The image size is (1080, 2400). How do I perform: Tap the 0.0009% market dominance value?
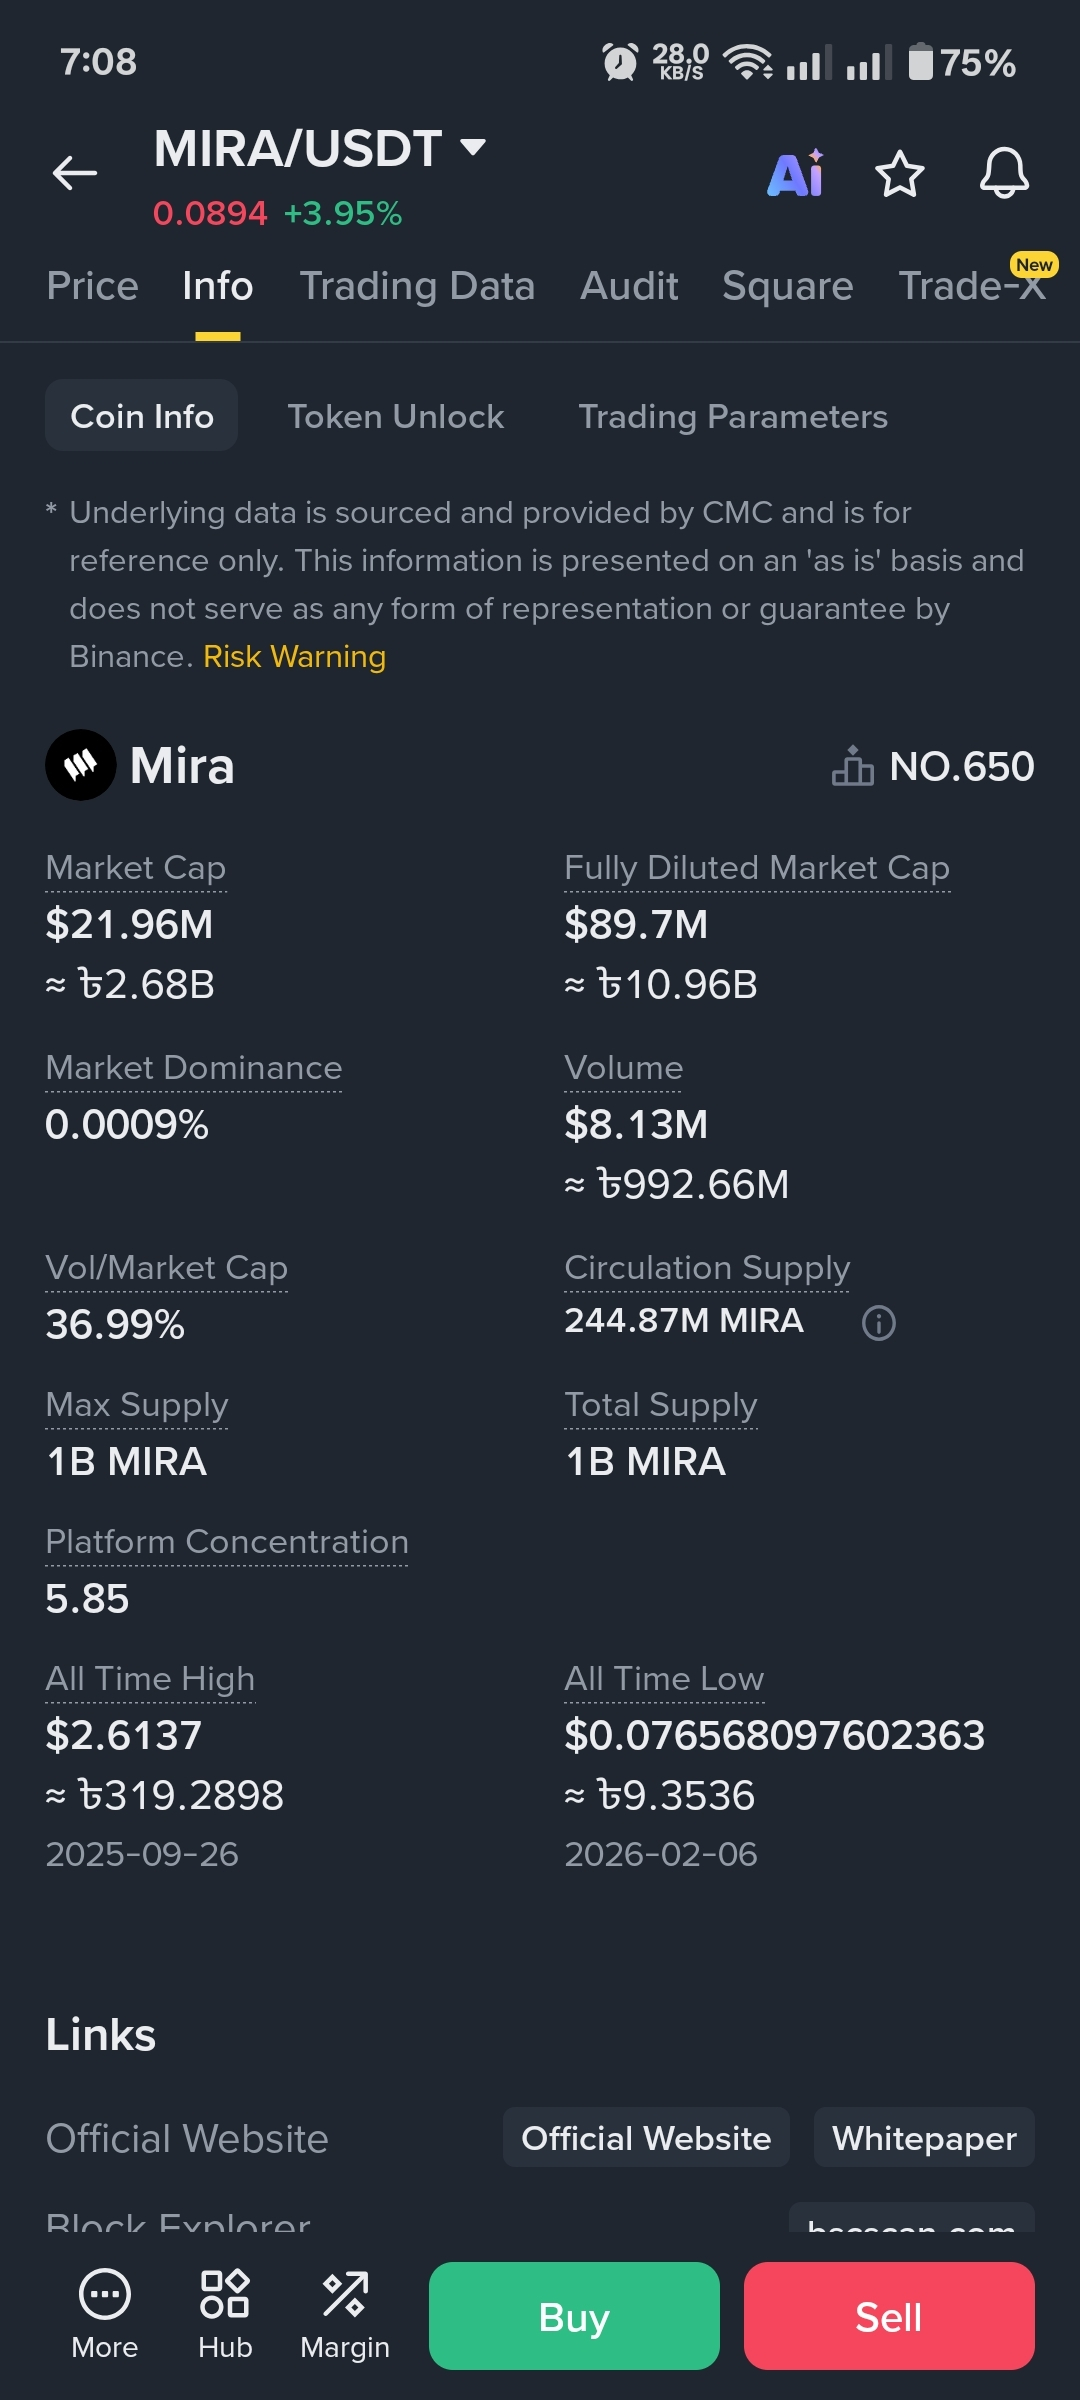point(127,1124)
